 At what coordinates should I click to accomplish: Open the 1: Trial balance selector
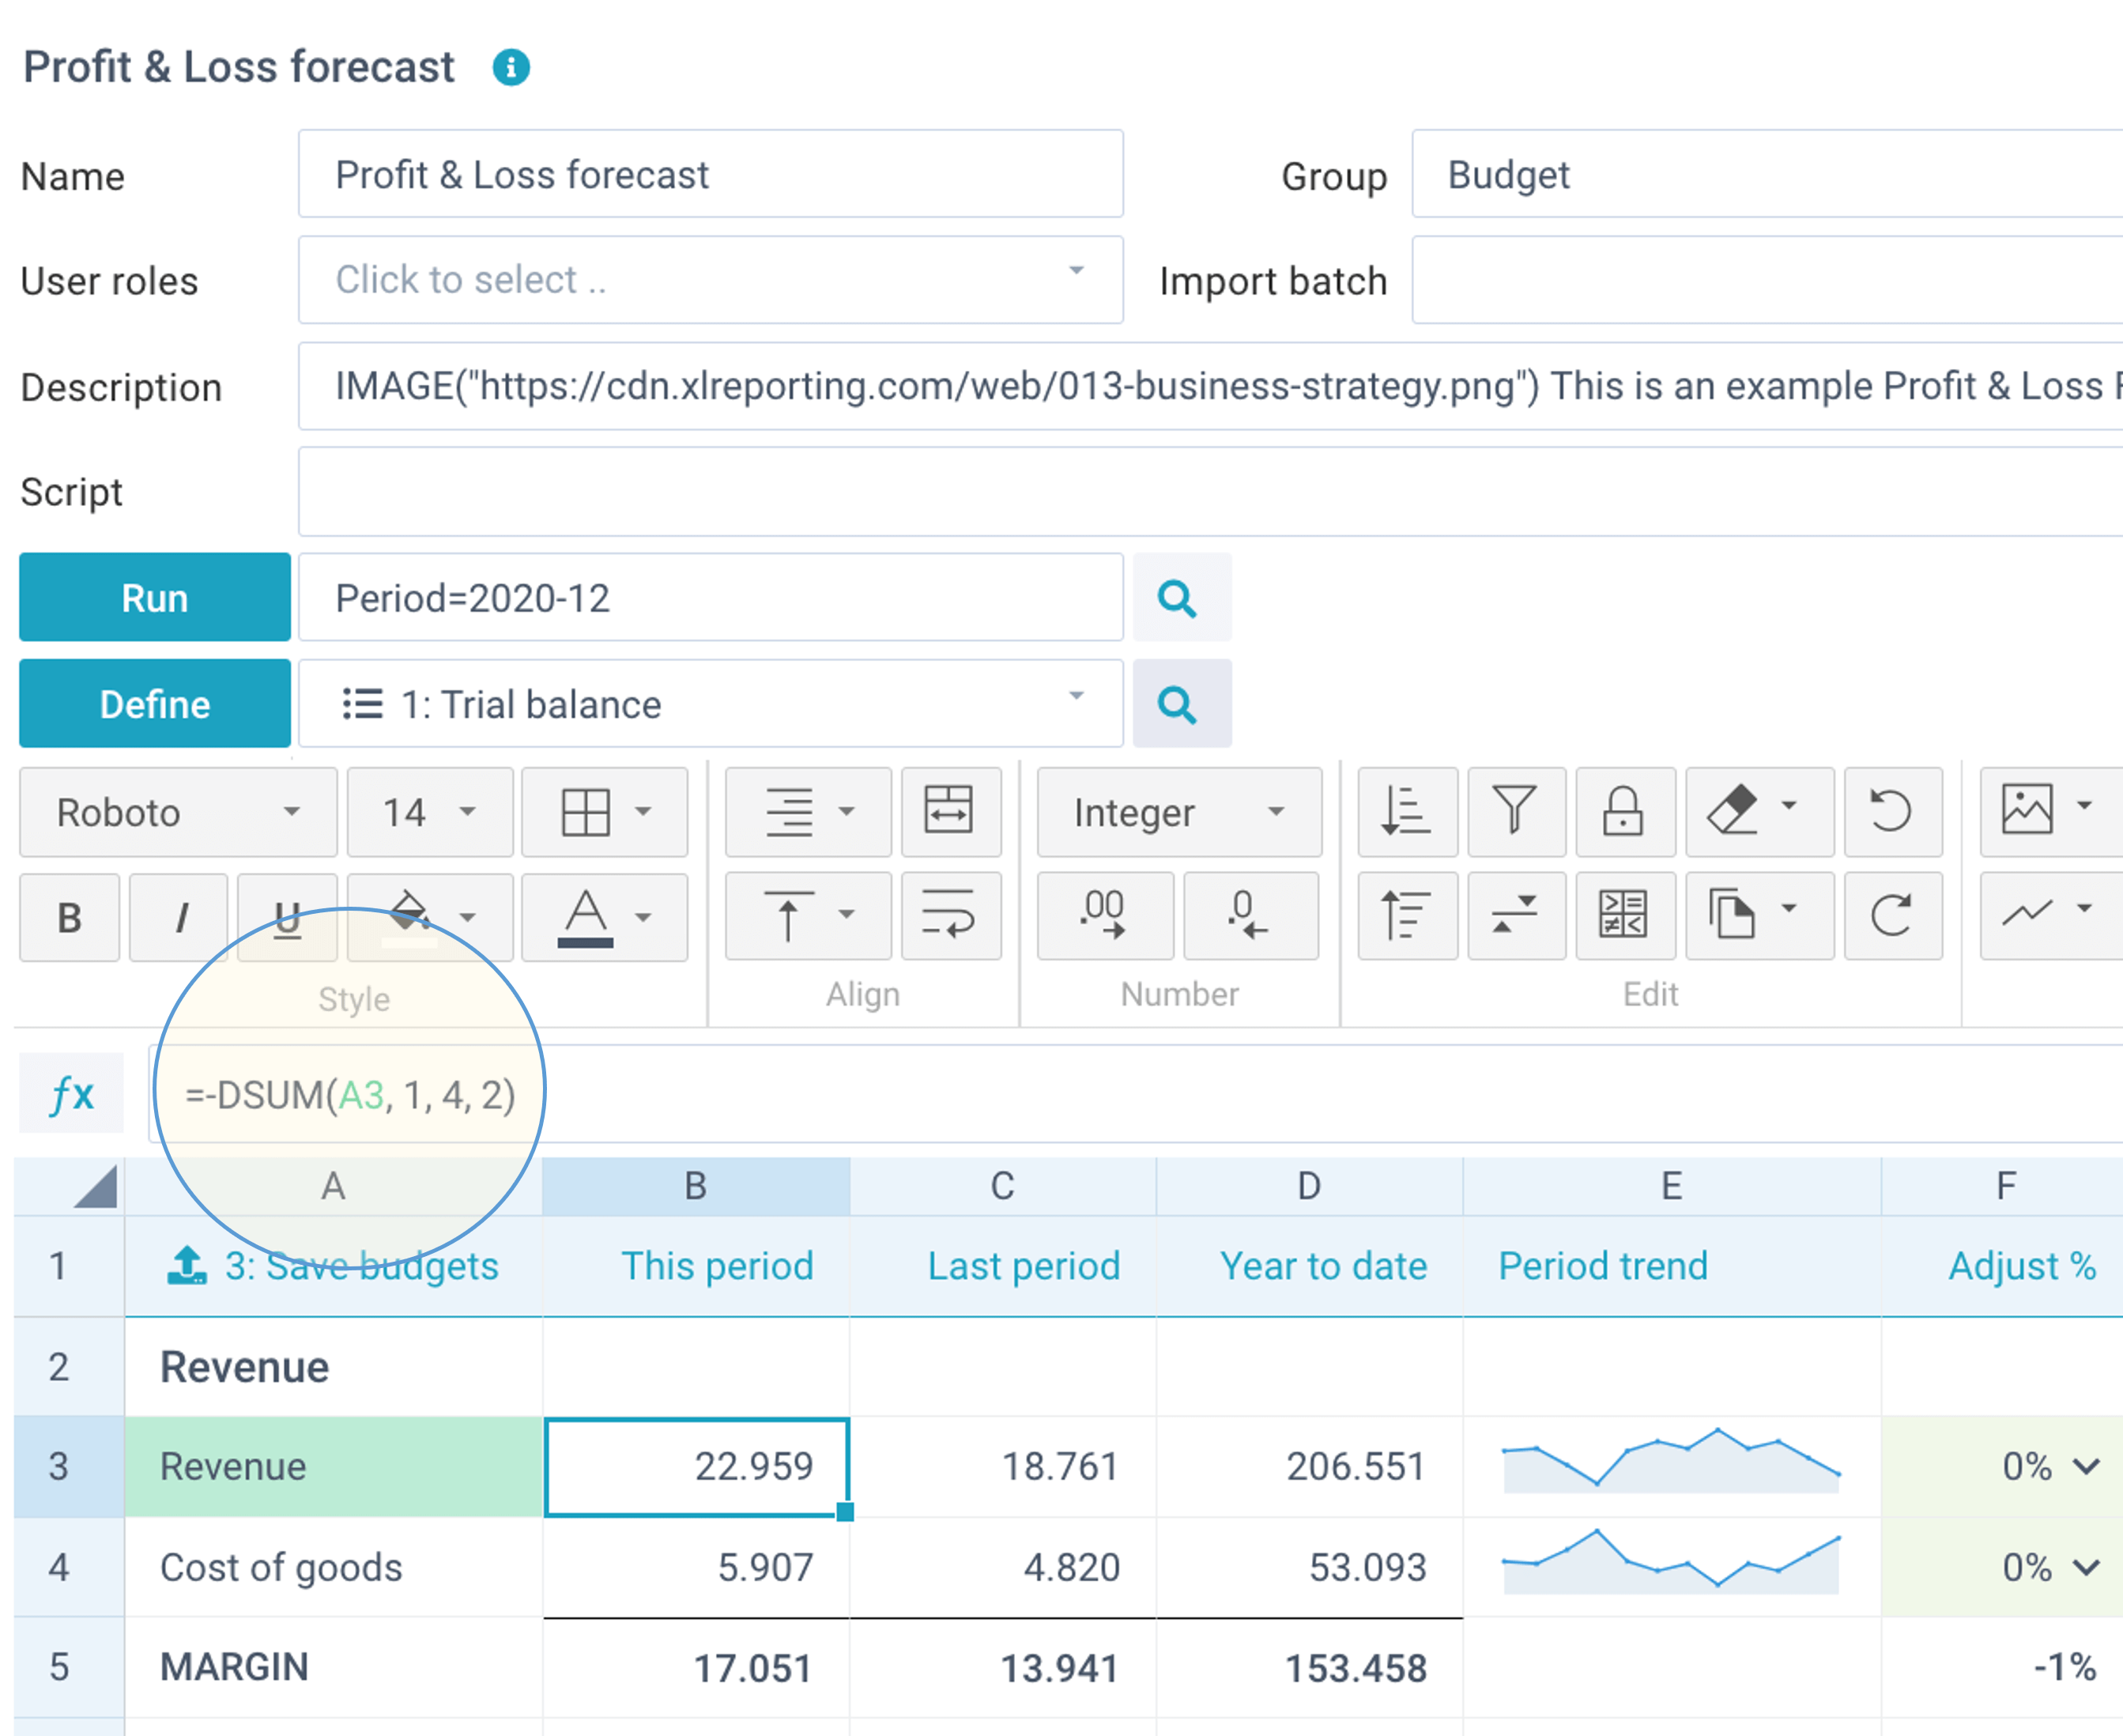pyautogui.click(x=710, y=703)
